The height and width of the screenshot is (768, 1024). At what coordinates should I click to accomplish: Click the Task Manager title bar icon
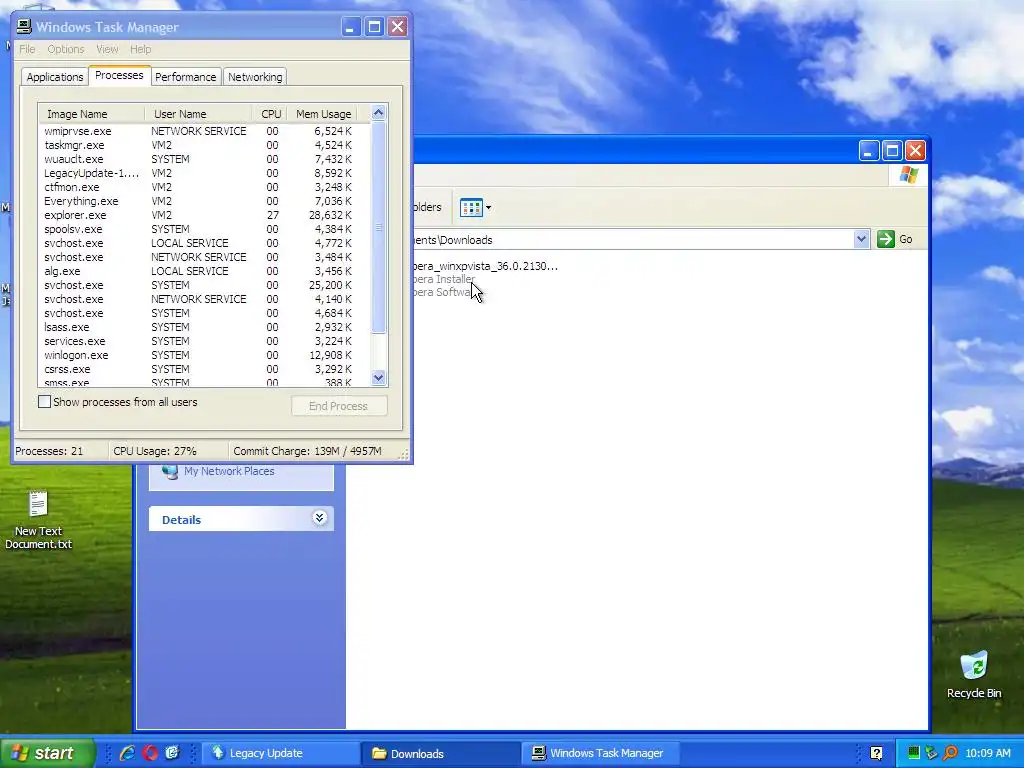[24, 27]
